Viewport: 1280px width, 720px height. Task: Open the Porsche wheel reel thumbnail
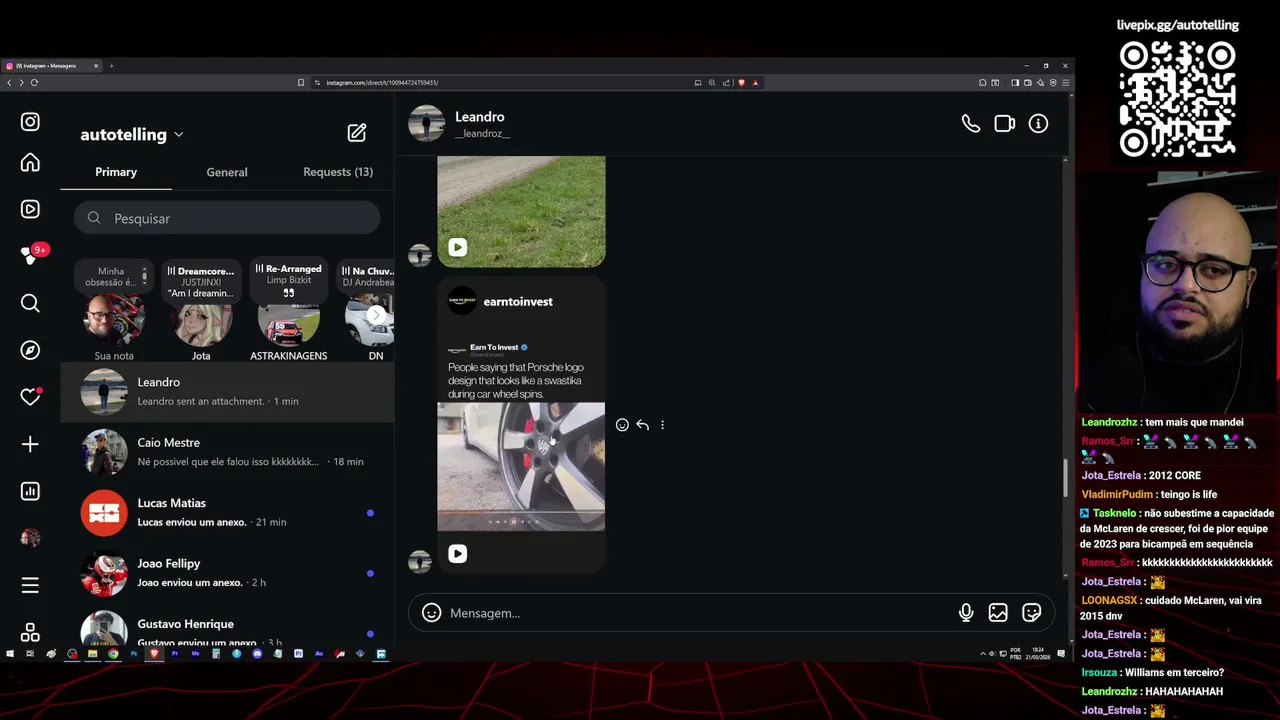pos(521,466)
